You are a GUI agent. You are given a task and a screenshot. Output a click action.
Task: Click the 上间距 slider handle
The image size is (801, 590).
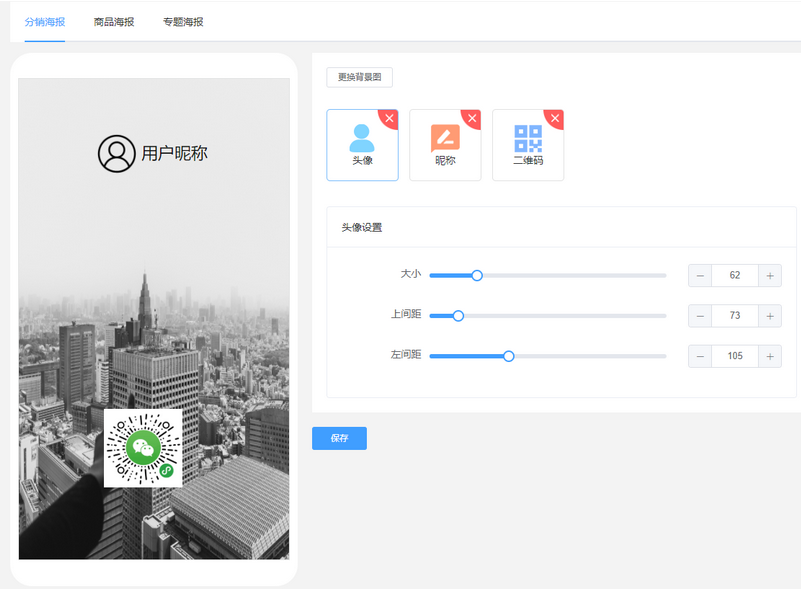pyautogui.click(x=458, y=316)
